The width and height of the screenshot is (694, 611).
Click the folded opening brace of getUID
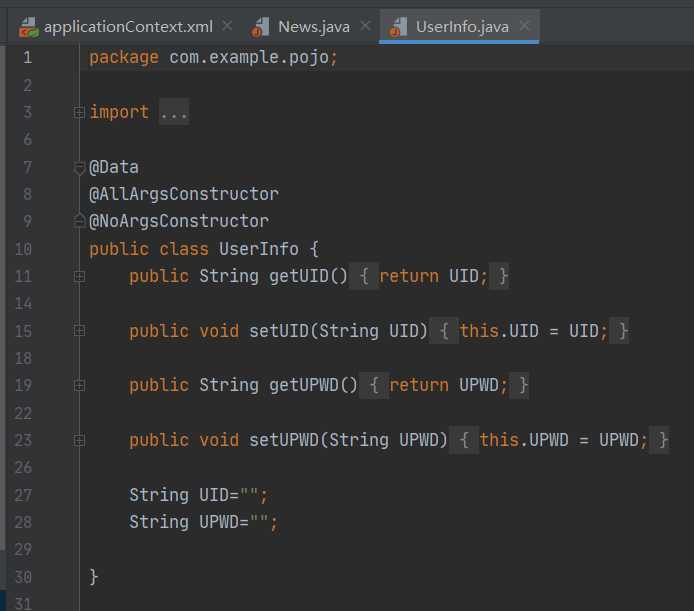(364, 276)
